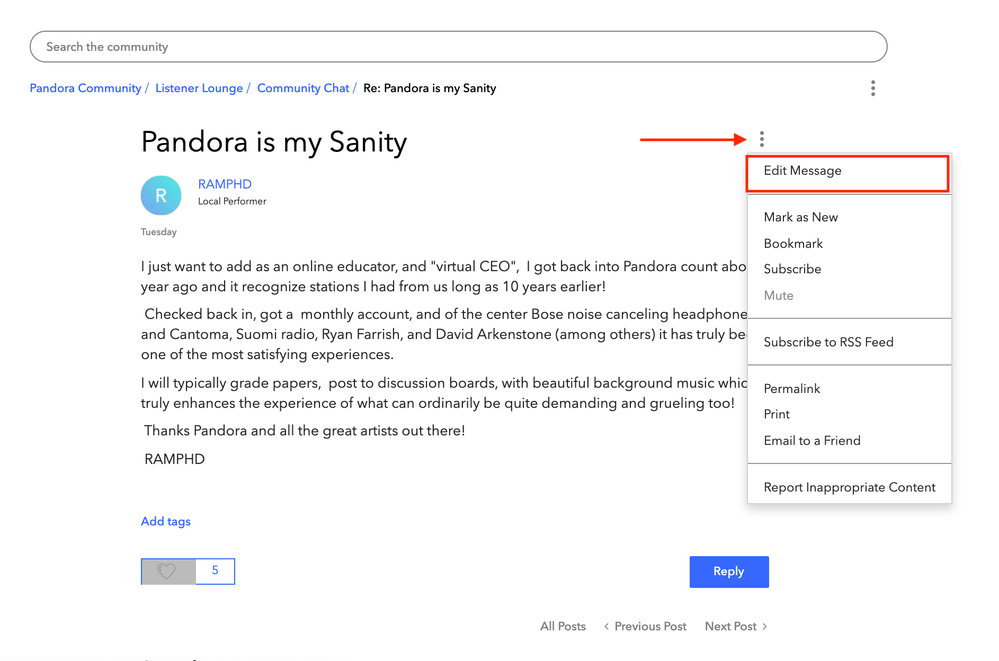This screenshot has width=999, height=661.
Task: Click the heart like icon
Action: pos(167,571)
